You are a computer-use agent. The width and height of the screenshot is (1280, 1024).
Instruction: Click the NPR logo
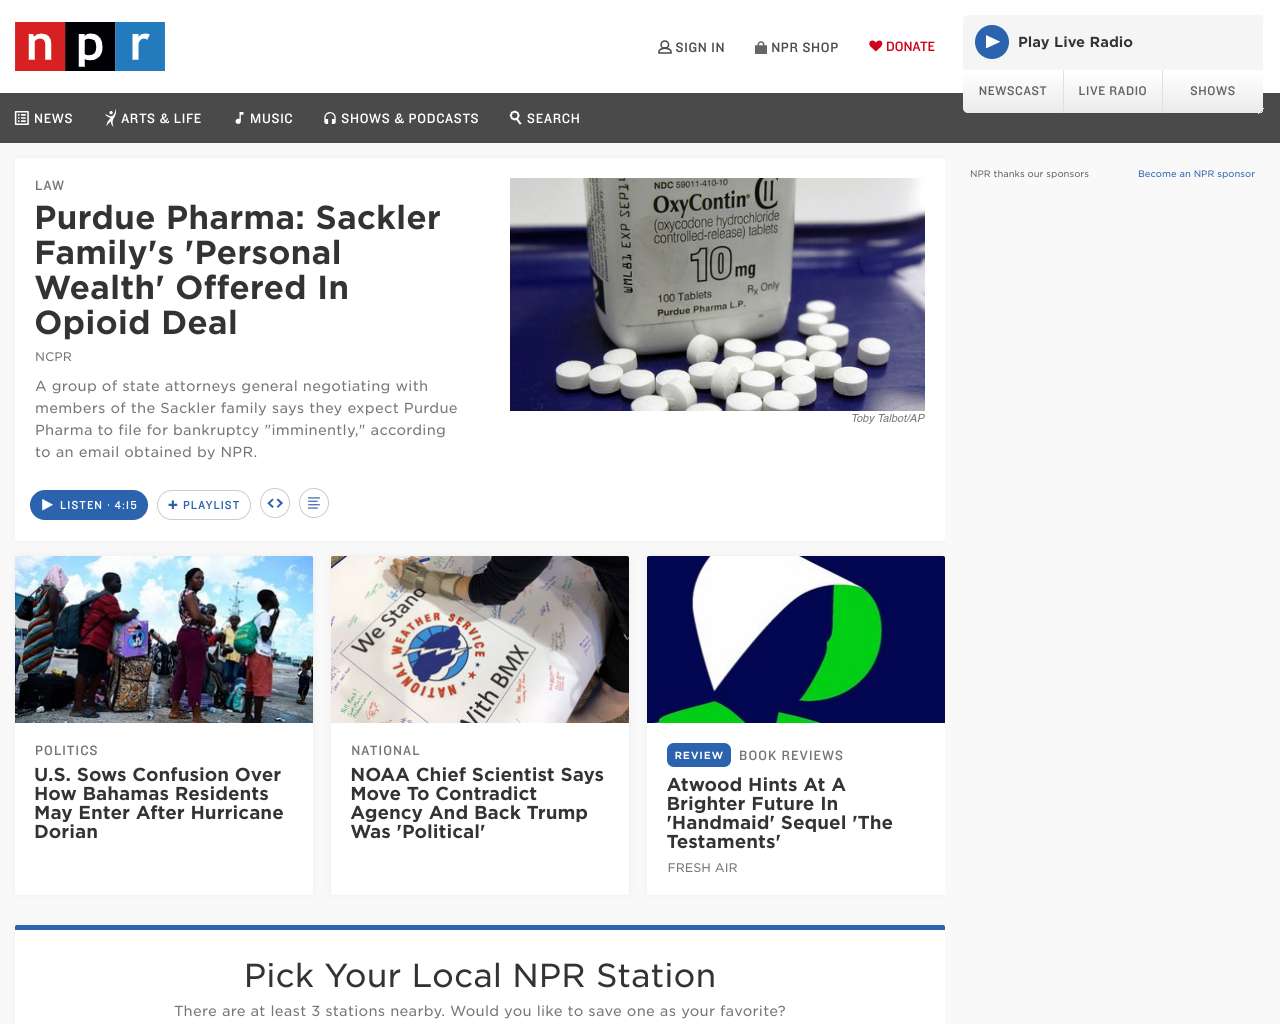tap(90, 46)
